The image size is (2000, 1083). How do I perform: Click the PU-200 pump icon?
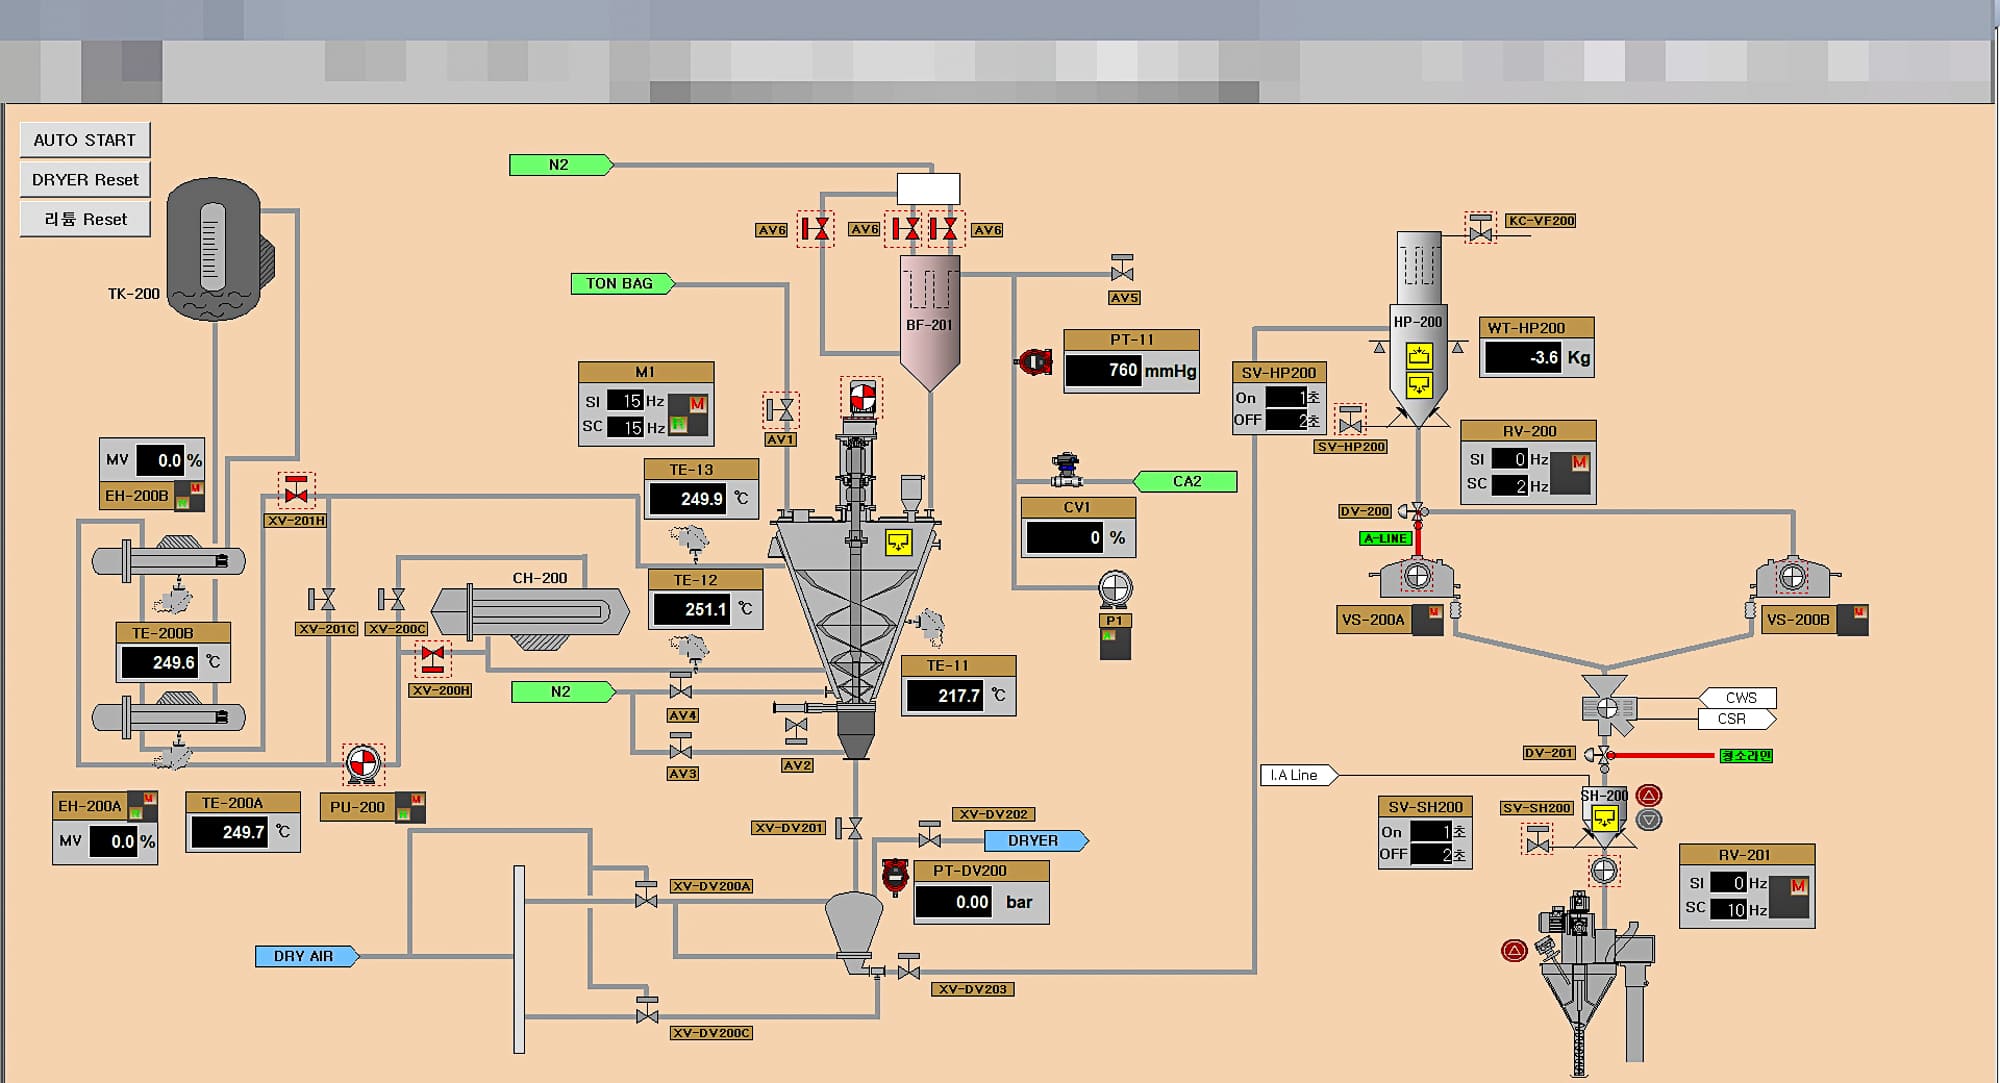pyautogui.click(x=362, y=764)
